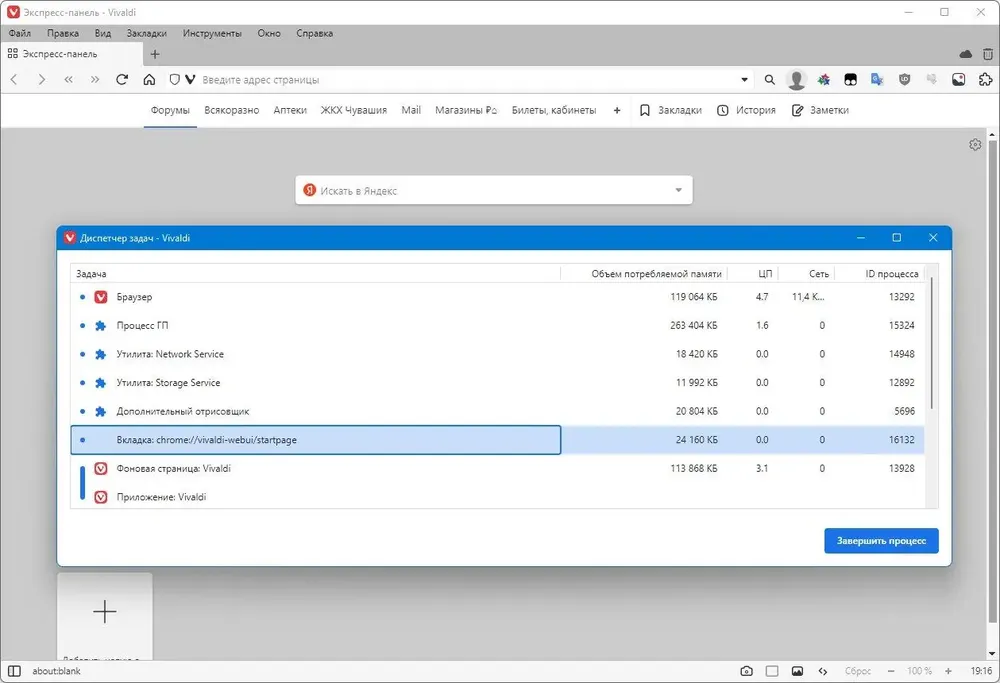Click the fast forward double-arrow icon
1000x683 pixels.
click(95, 80)
